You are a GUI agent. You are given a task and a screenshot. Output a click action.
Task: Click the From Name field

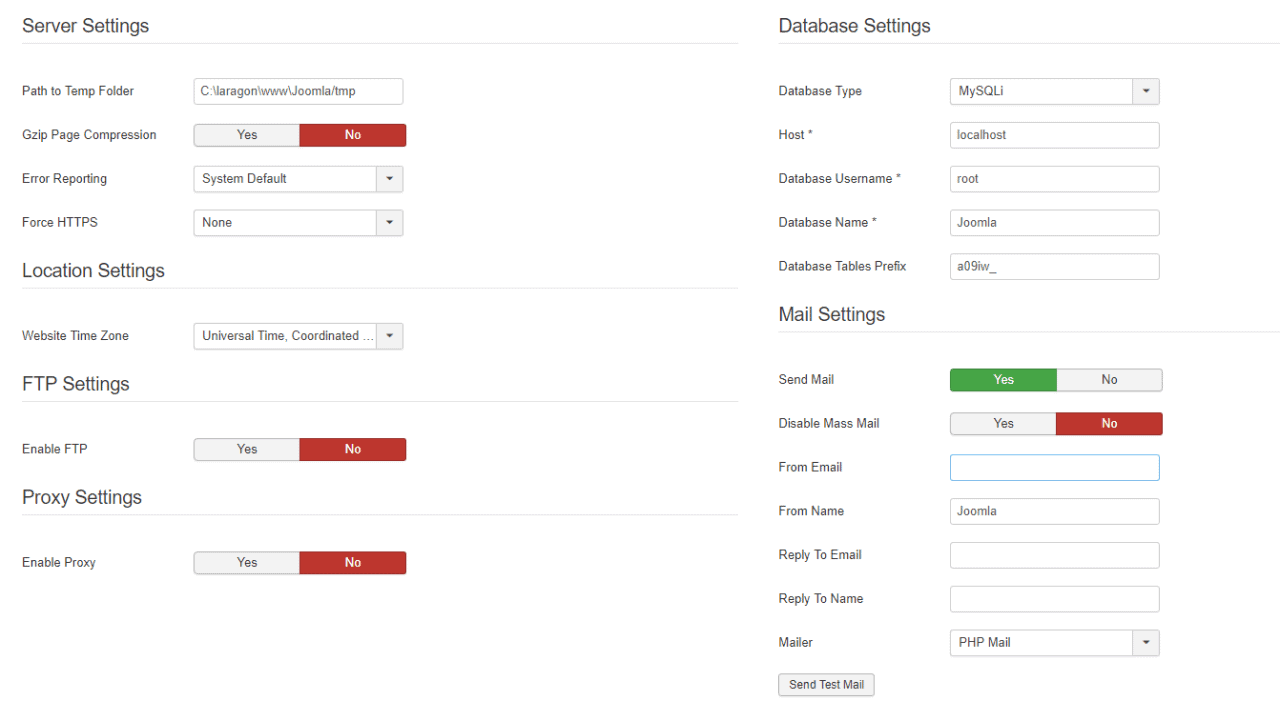tap(1054, 512)
